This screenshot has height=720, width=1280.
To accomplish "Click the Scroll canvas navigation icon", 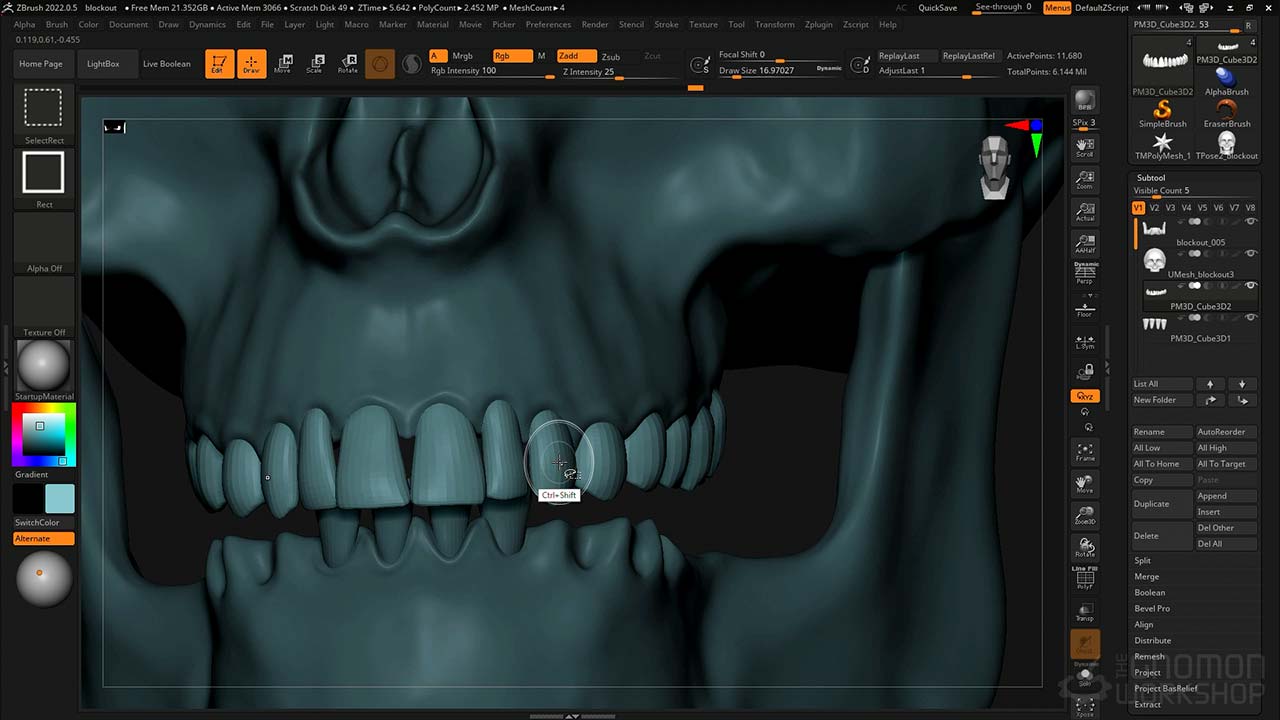I will click(1085, 149).
